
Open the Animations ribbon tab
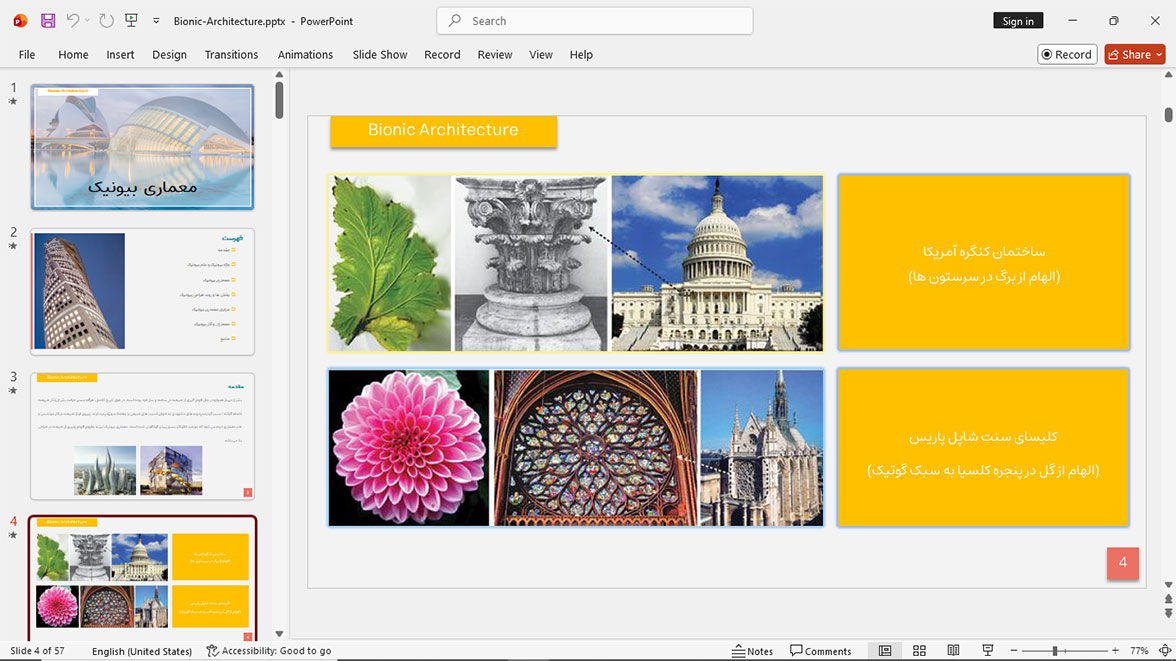305,55
